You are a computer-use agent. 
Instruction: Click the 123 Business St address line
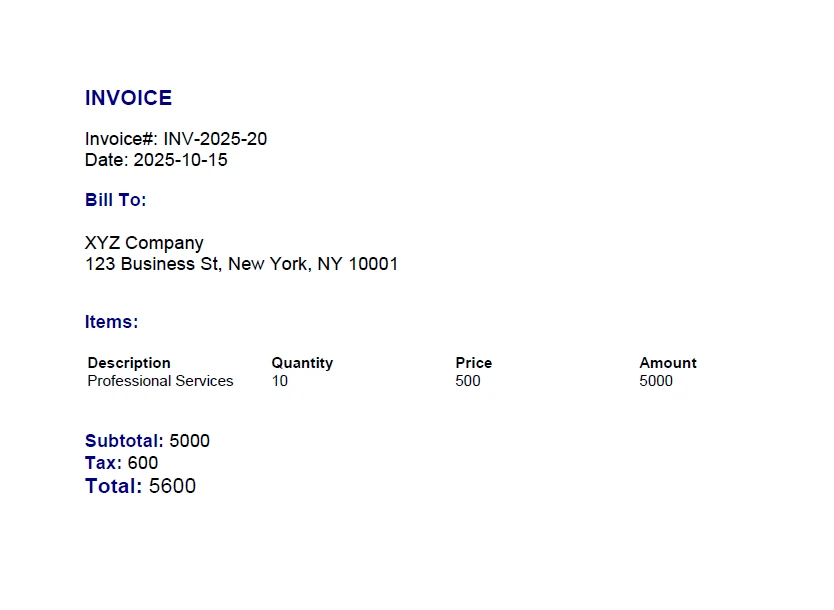tap(241, 264)
